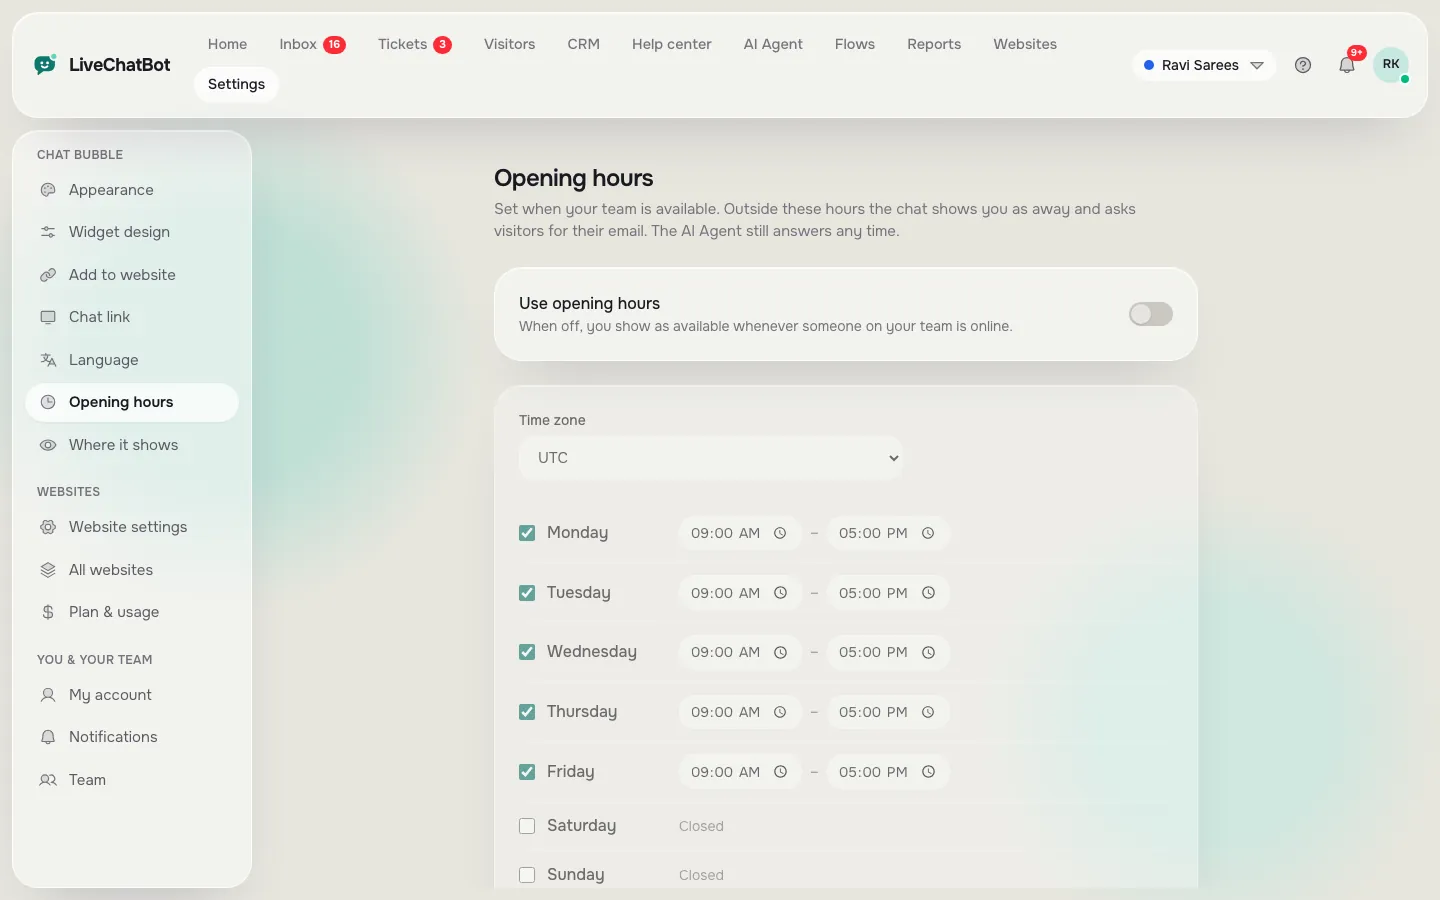Click the Plan & usage dollar icon
Image resolution: width=1440 pixels, height=900 pixels.
coord(48,612)
